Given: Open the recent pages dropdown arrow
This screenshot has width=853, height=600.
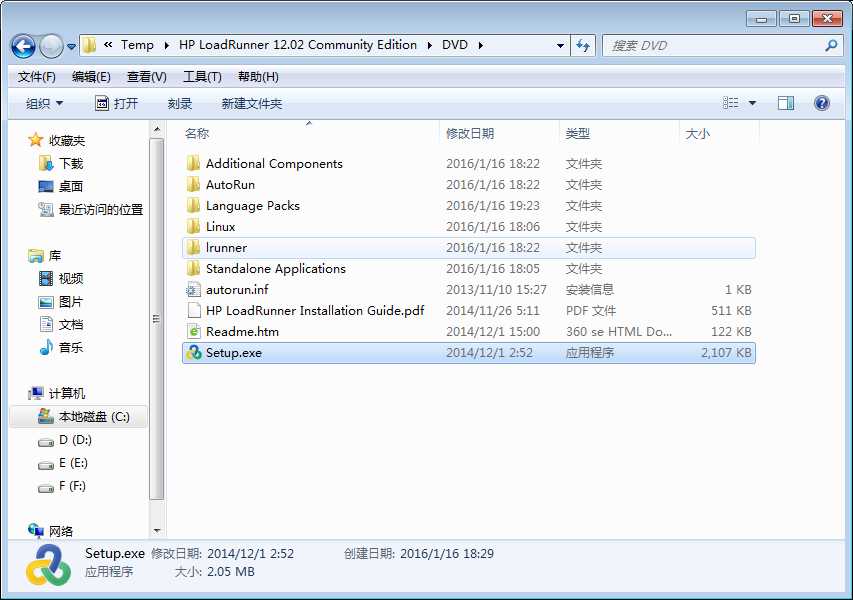Looking at the screenshot, I should click(x=71, y=47).
